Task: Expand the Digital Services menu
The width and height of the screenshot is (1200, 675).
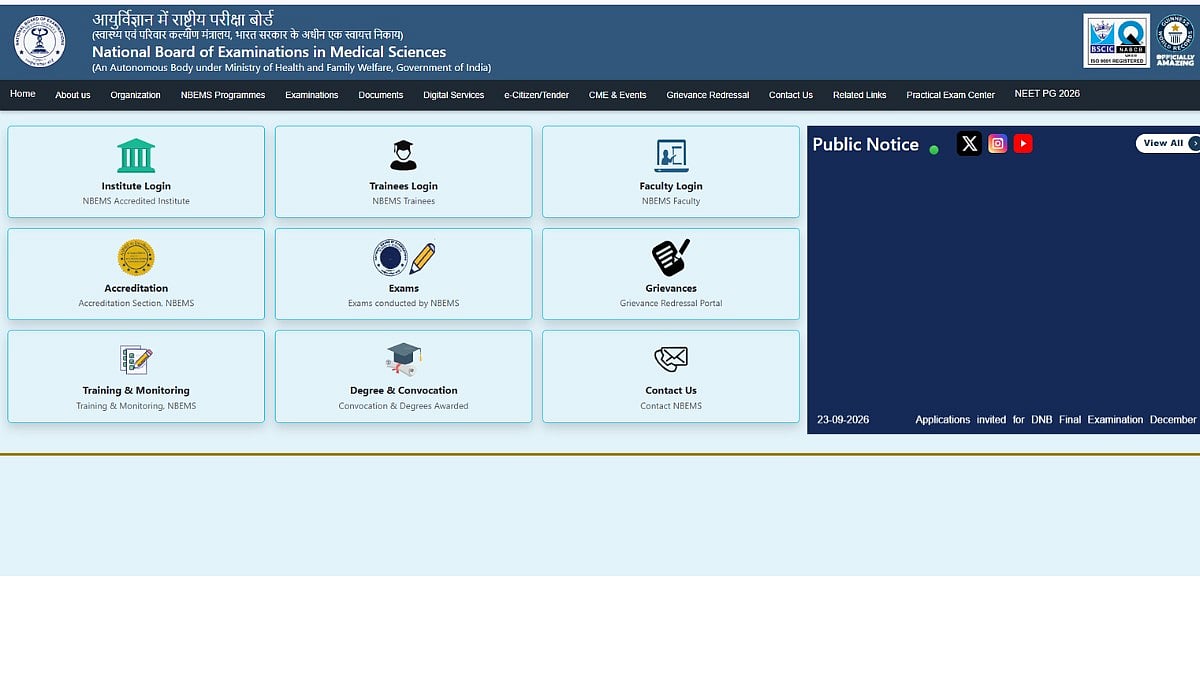Action: [x=454, y=95]
